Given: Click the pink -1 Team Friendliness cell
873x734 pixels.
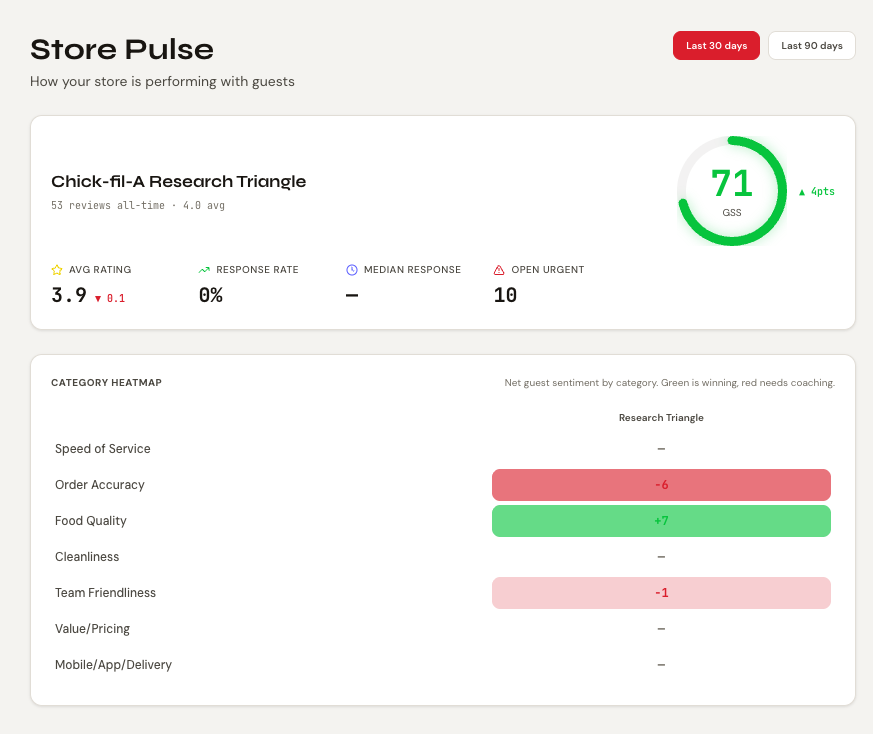Looking at the screenshot, I should 661,593.
